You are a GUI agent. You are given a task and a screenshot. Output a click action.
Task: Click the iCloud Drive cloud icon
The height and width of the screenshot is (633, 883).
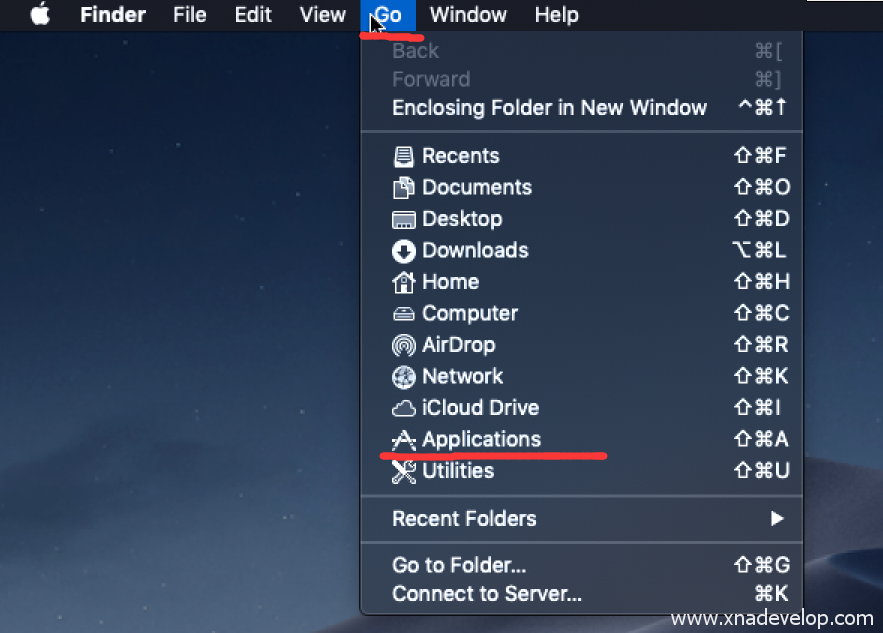pos(403,408)
